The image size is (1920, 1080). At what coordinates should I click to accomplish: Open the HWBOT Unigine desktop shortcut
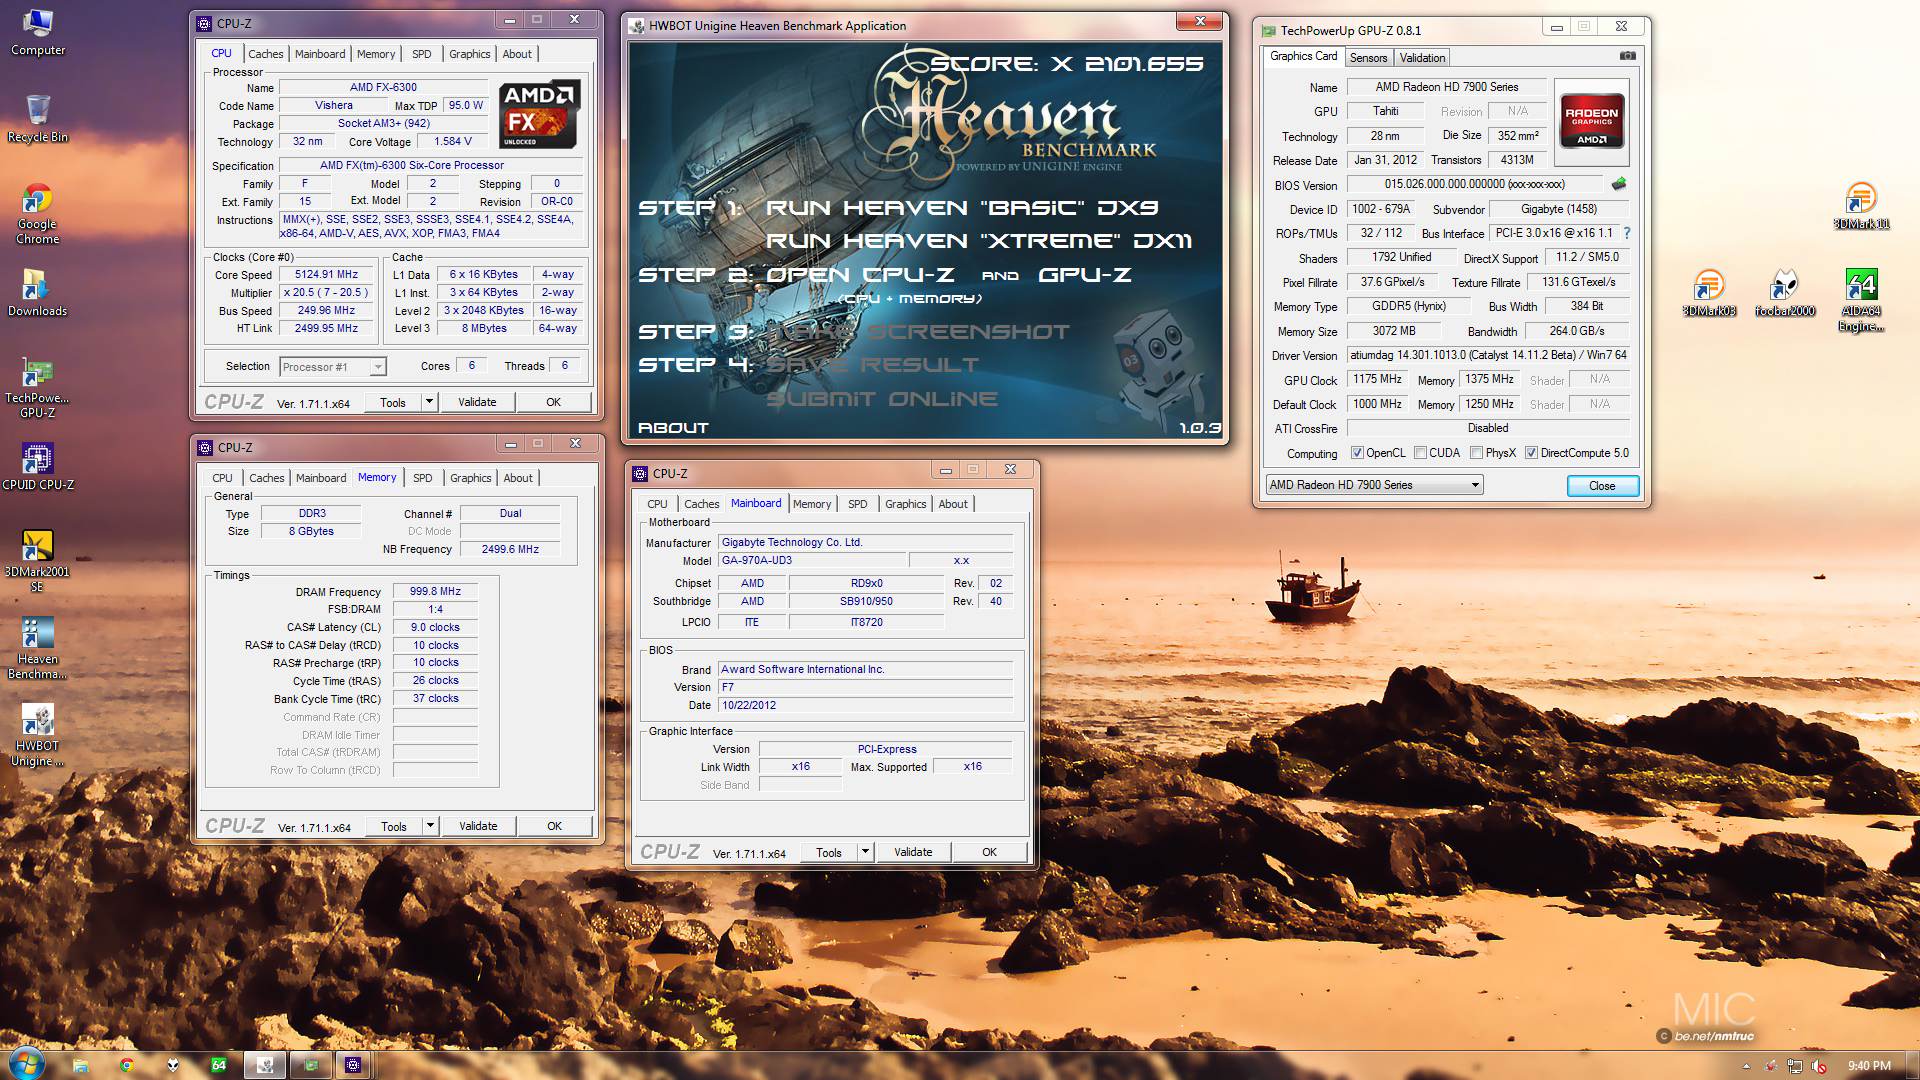pyautogui.click(x=38, y=735)
